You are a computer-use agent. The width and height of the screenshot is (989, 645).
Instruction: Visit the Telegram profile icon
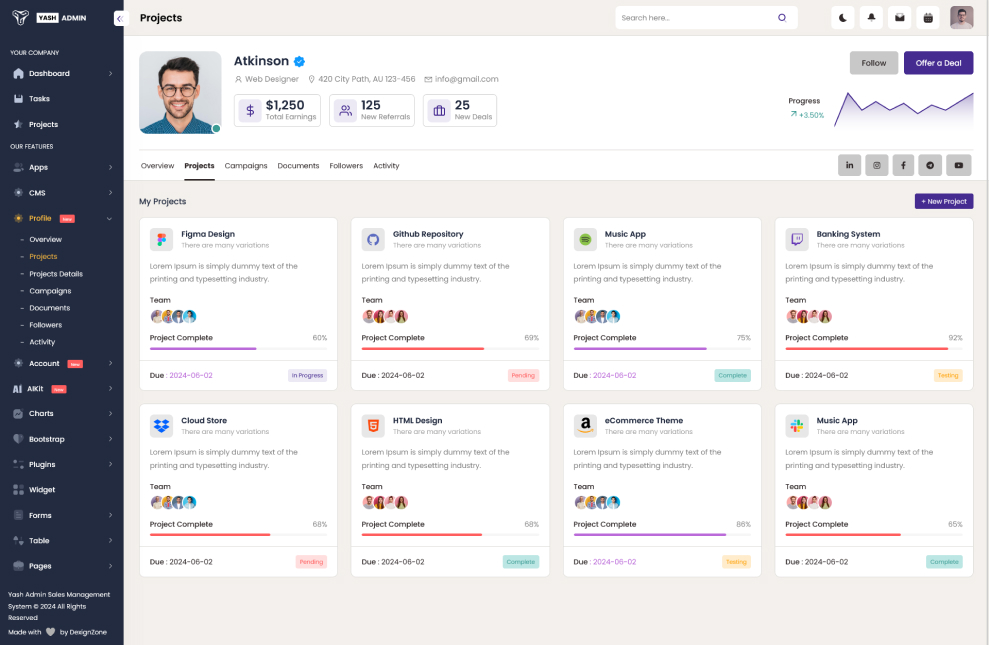coord(930,165)
